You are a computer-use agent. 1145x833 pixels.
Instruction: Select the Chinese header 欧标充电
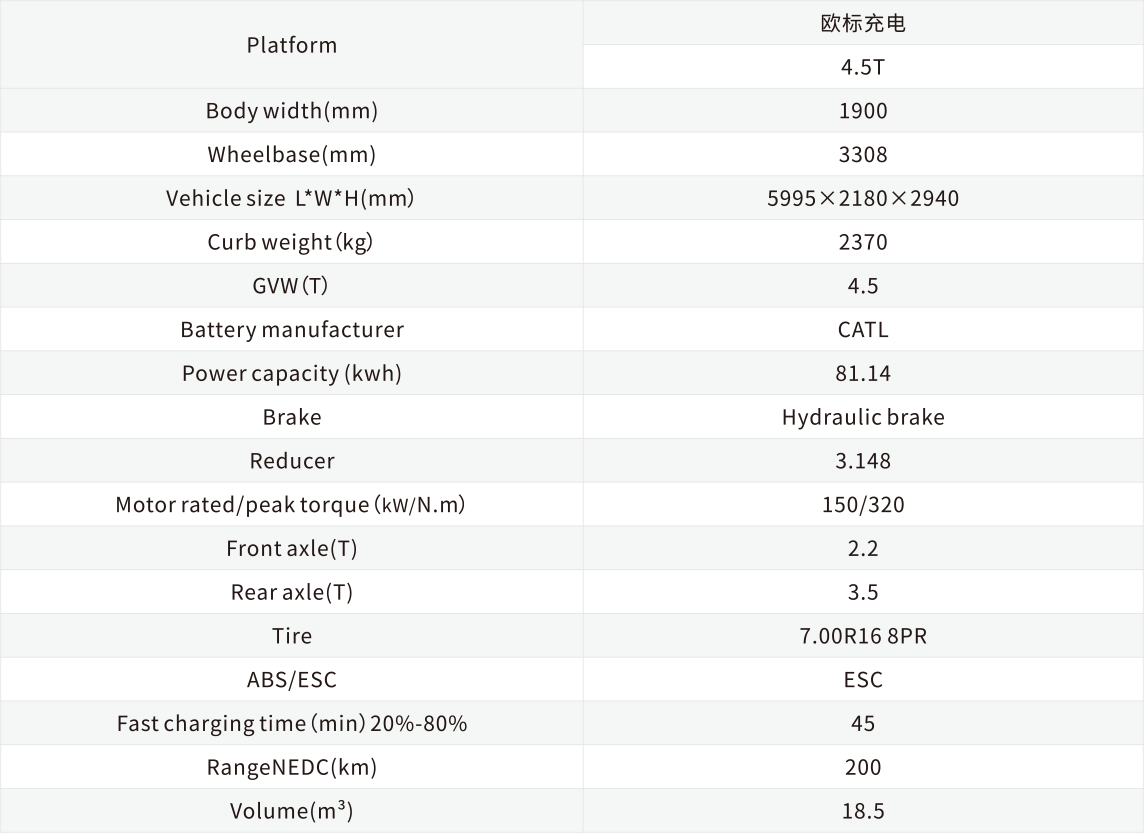pos(862,23)
